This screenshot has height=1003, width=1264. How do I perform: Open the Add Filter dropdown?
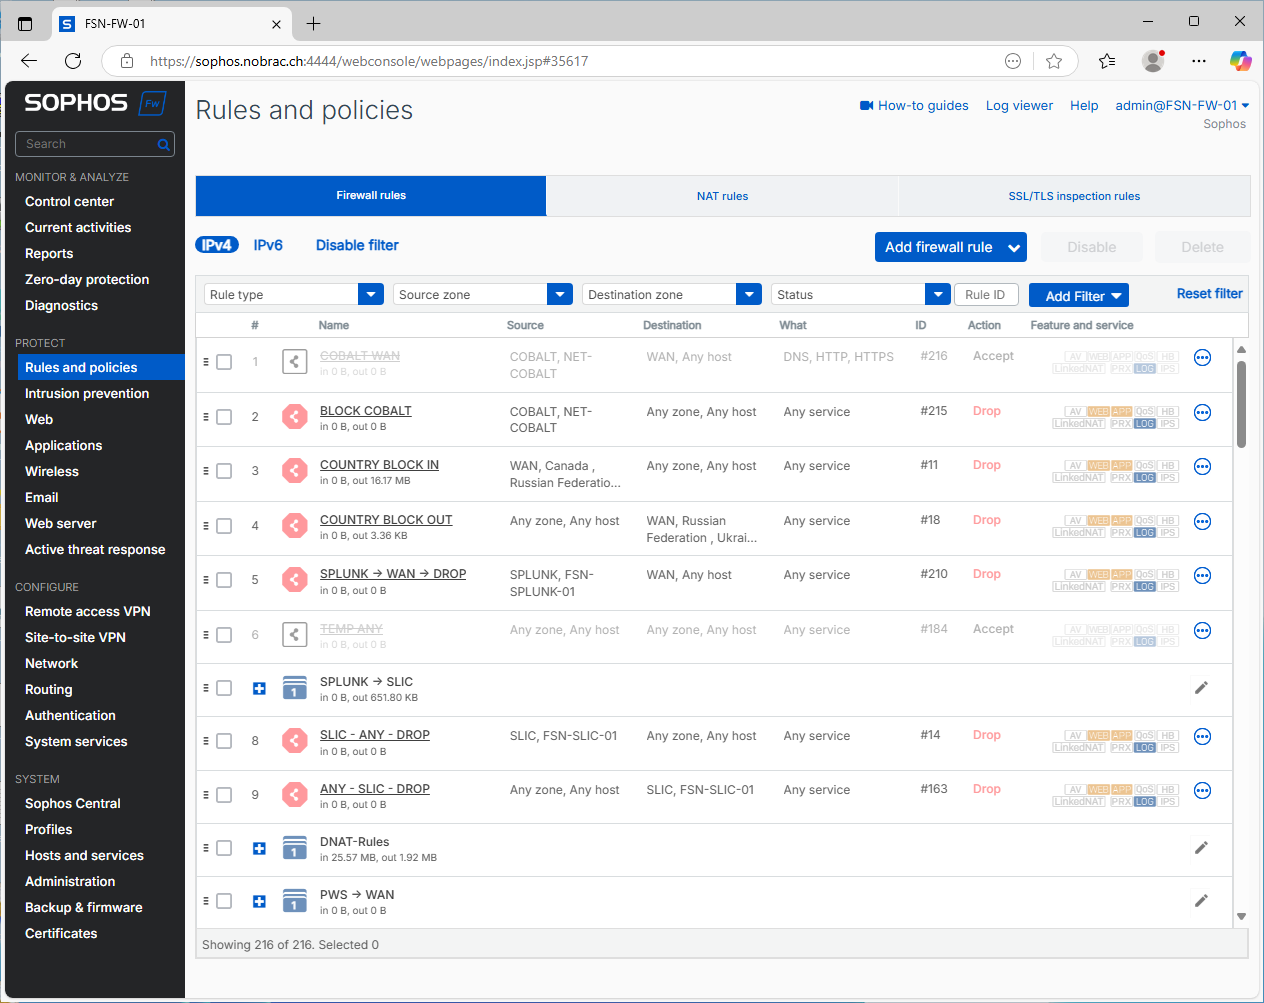tap(1079, 295)
